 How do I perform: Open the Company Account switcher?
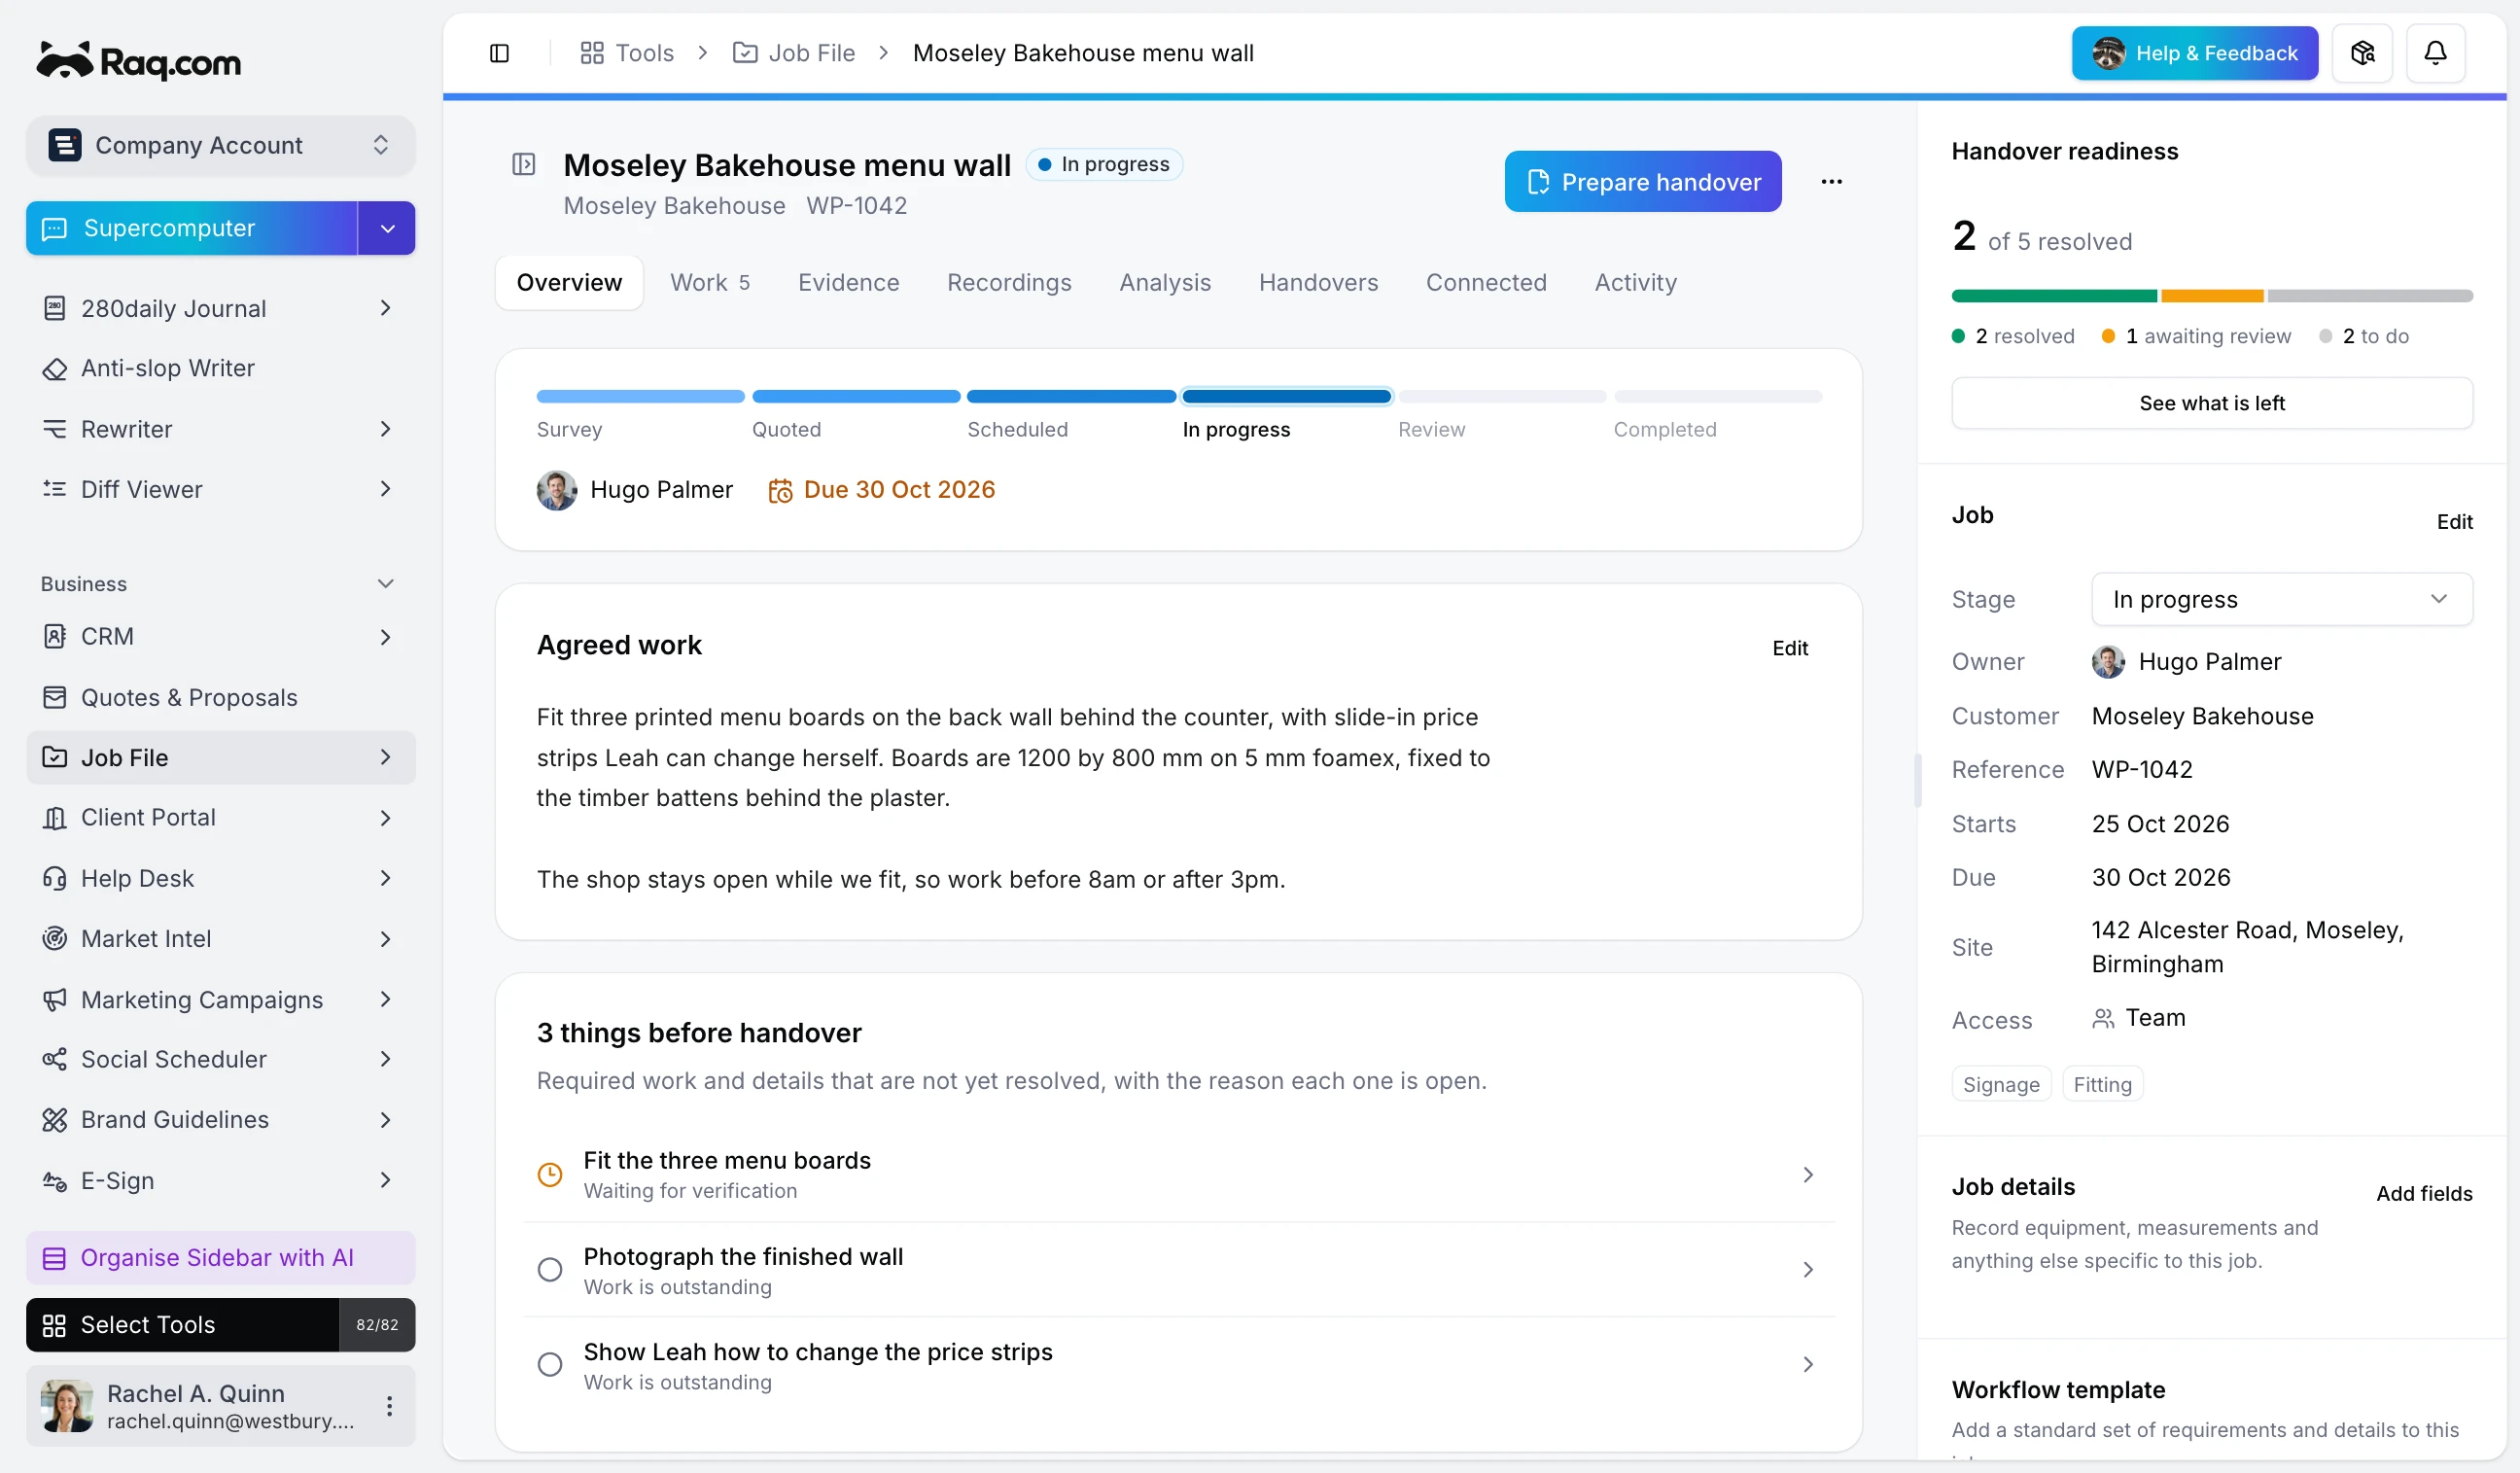click(220, 145)
